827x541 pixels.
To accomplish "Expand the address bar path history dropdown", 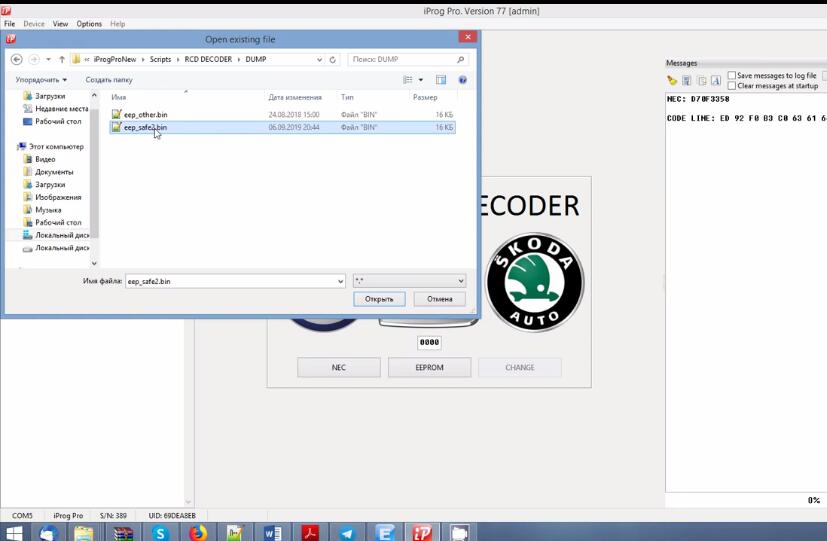I will 319,60.
